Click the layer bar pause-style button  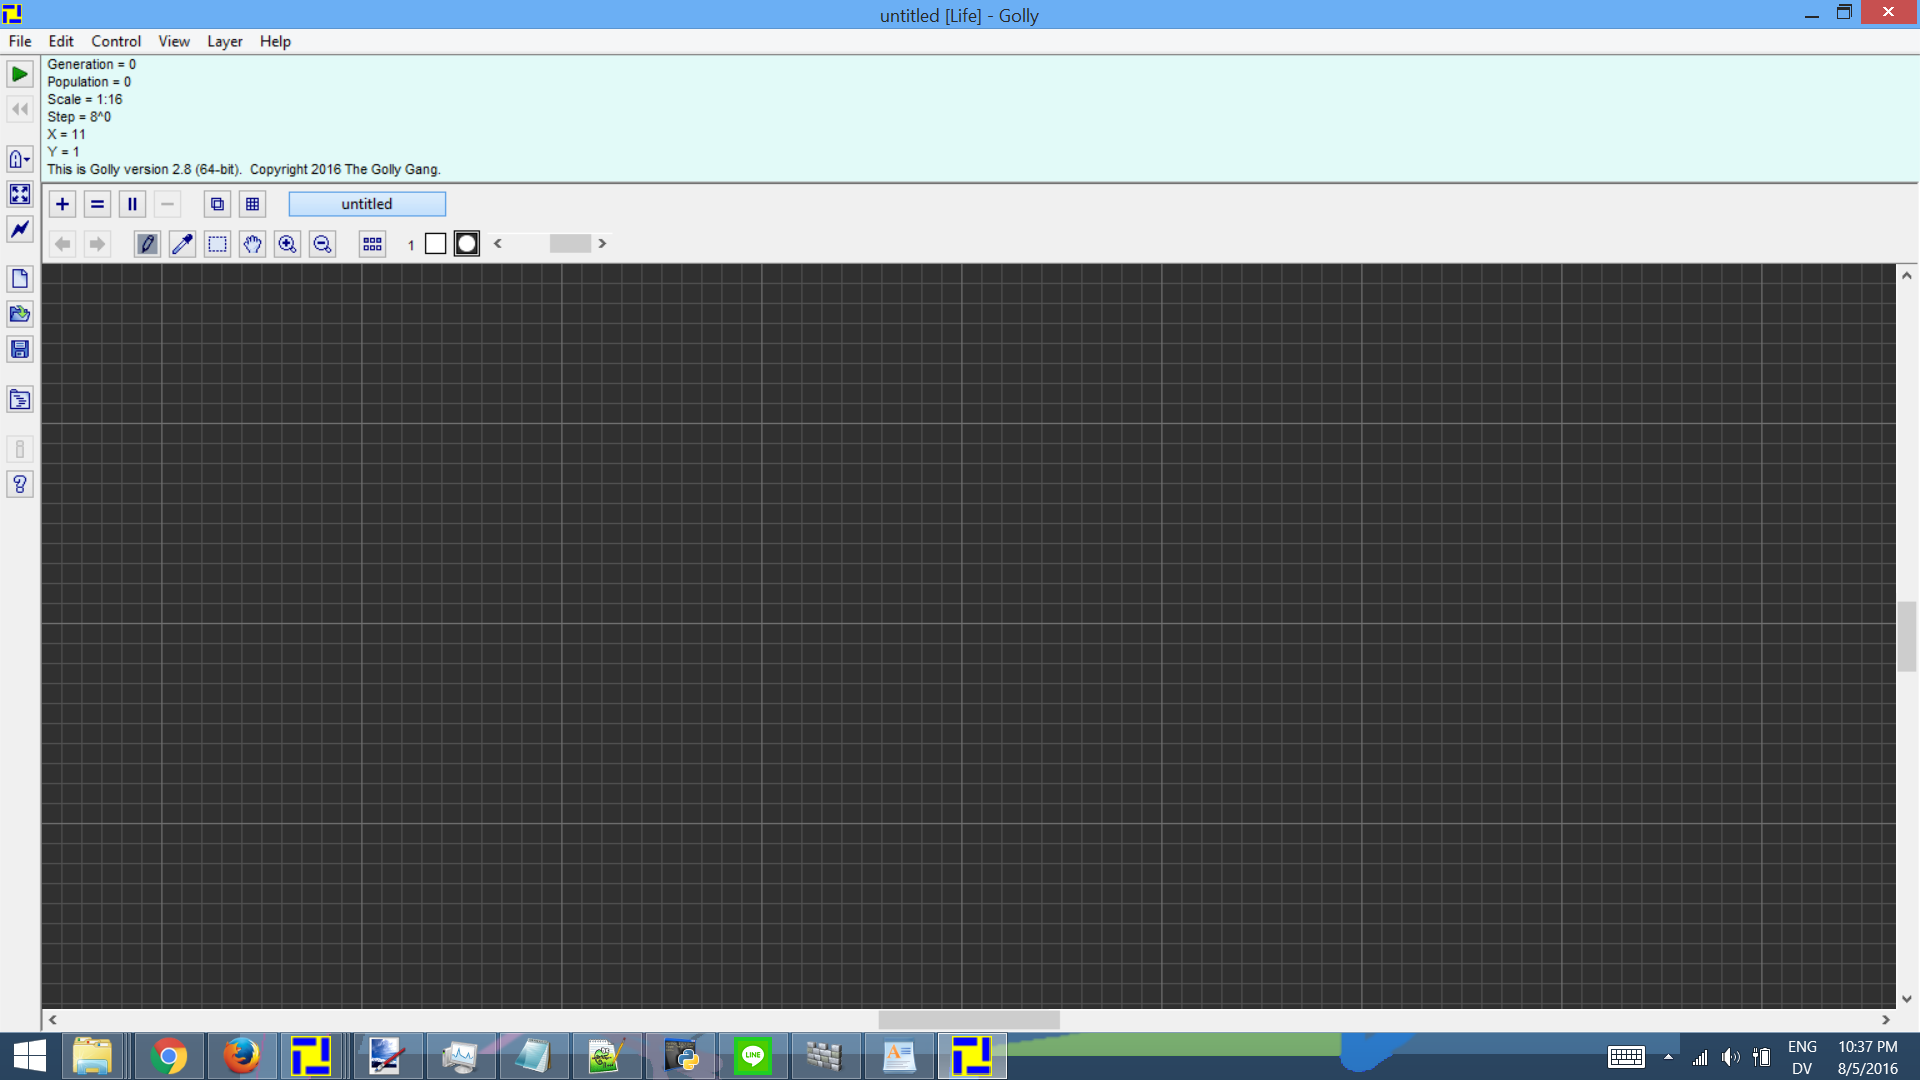(132, 204)
